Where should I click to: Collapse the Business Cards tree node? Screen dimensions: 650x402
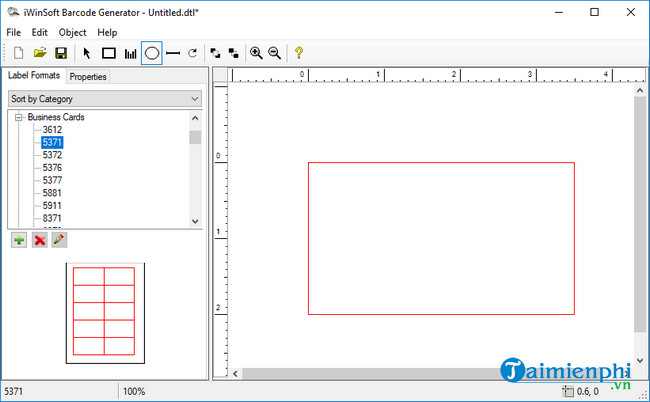coord(19,117)
